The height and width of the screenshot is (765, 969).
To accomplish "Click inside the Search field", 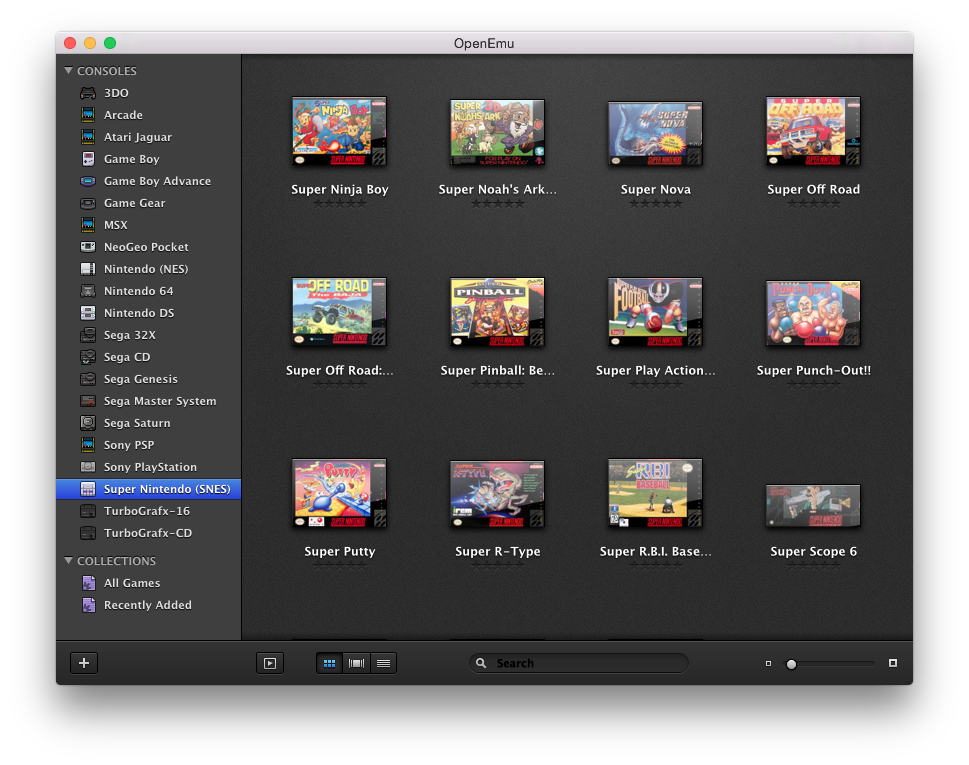I will [579, 663].
